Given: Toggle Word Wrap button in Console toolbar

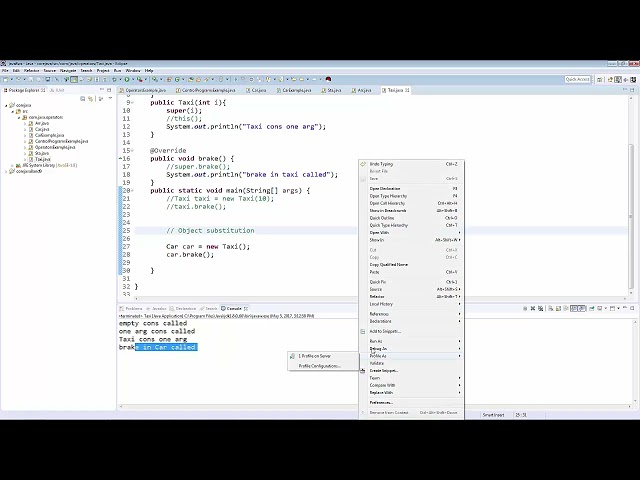Looking at the screenshot, I should tap(566, 308).
